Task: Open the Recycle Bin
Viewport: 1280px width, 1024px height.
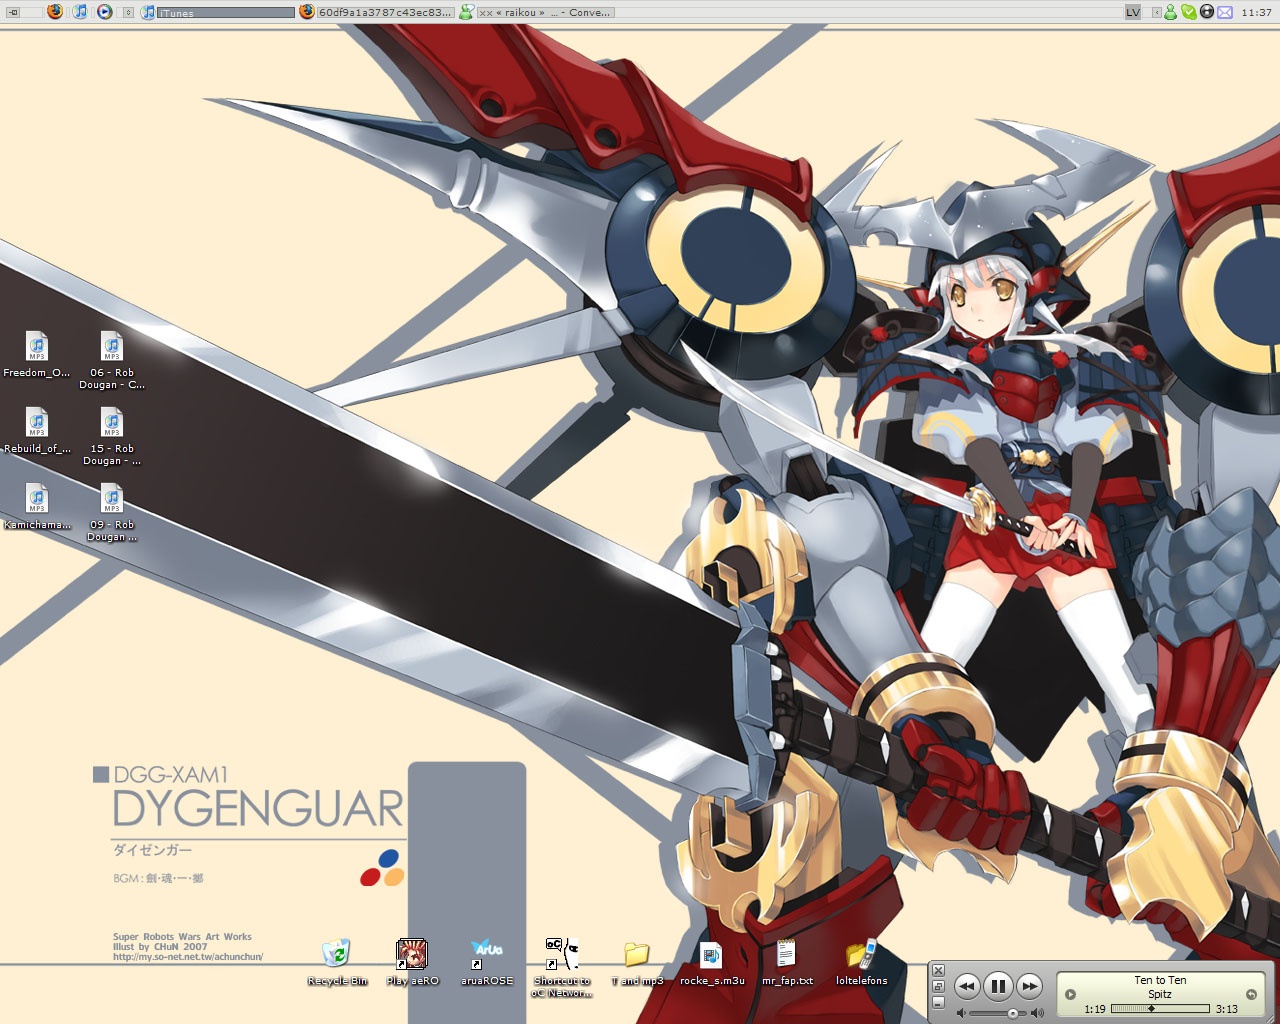Action: [x=337, y=962]
